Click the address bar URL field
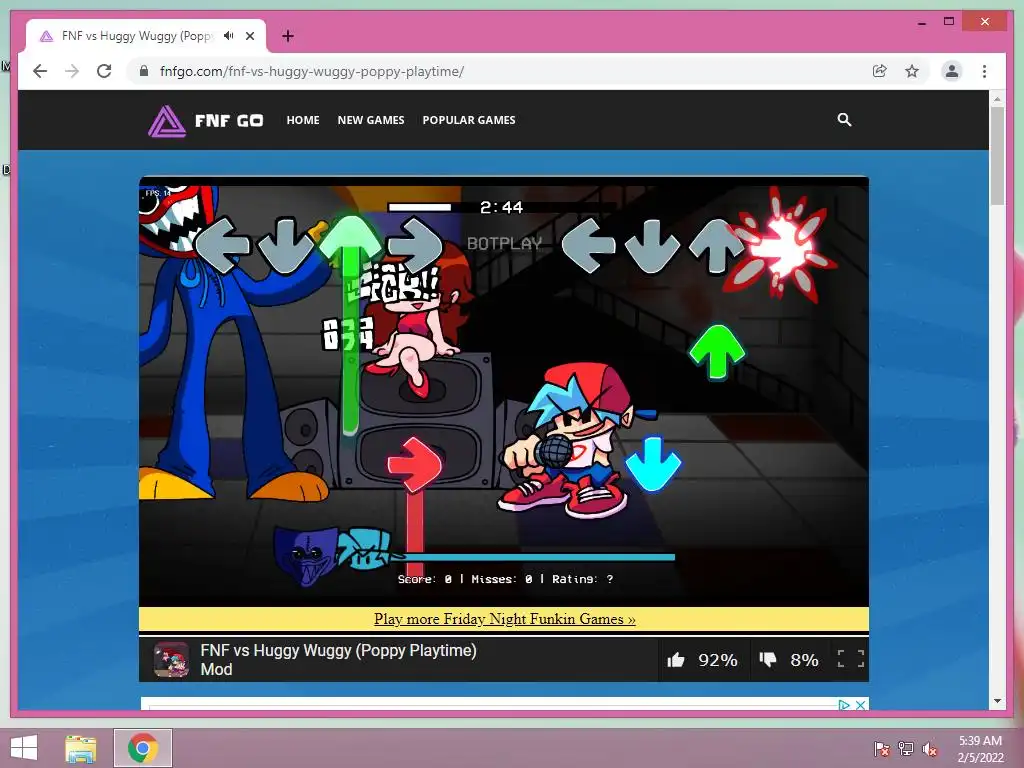Screen dimensions: 1024x768 point(503,71)
